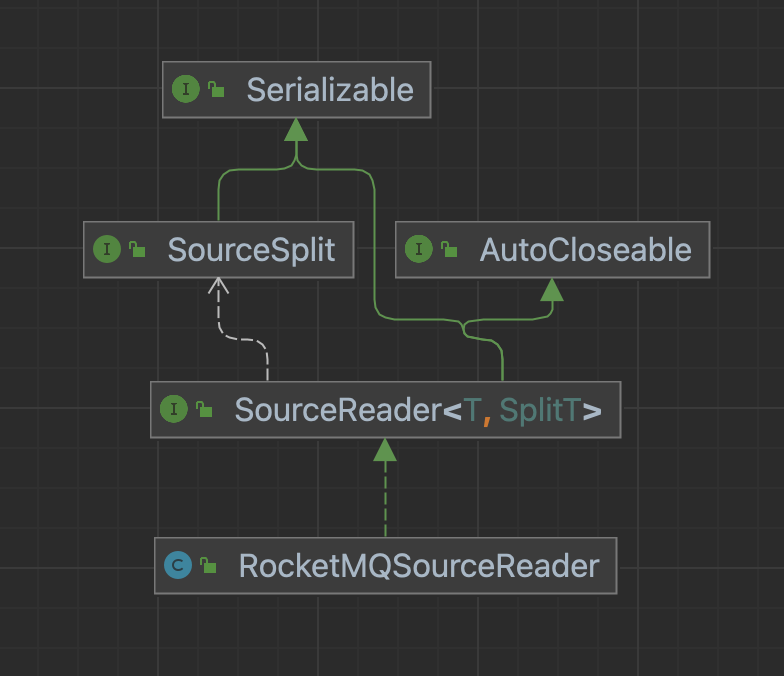Click the interface icon on the SourceSplit node
The height and width of the screenshot is (676, 784).
pyautogui.click(x=107, y=250)
